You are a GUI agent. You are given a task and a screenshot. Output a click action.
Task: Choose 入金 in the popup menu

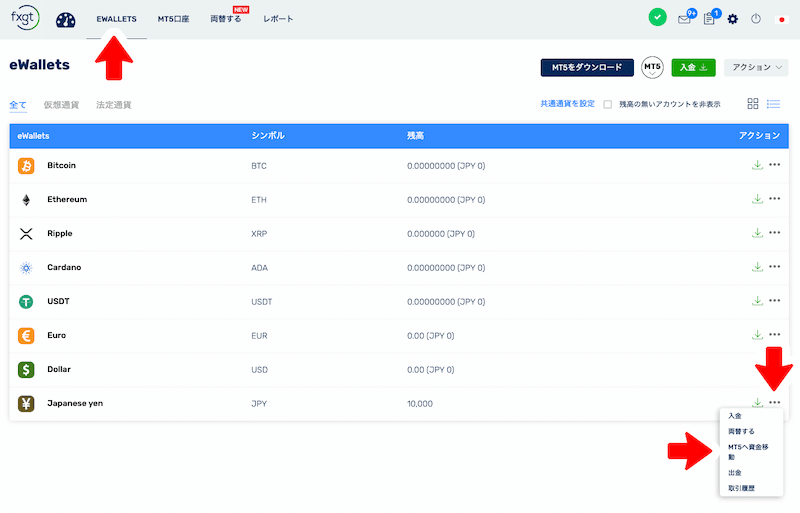pyautogui.click(x=735, y=416)
